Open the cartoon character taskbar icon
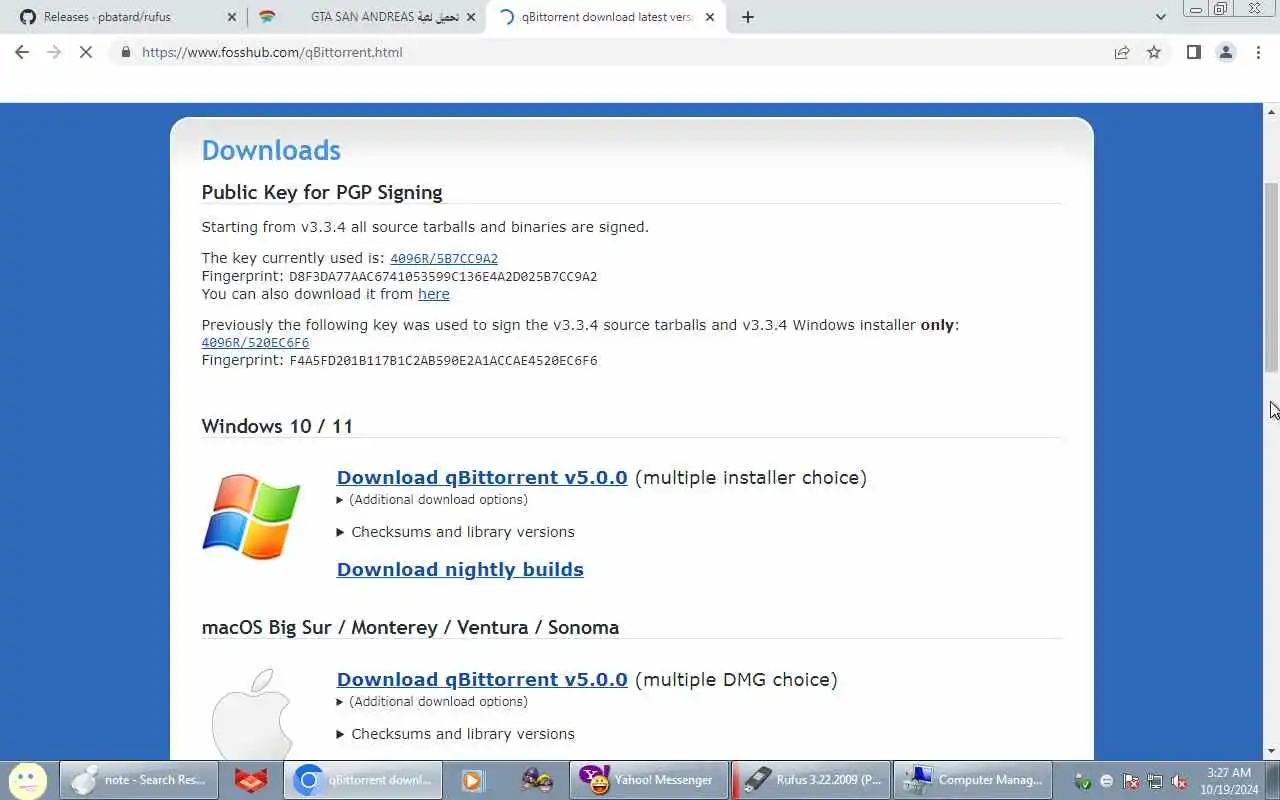 click(537, 780)
